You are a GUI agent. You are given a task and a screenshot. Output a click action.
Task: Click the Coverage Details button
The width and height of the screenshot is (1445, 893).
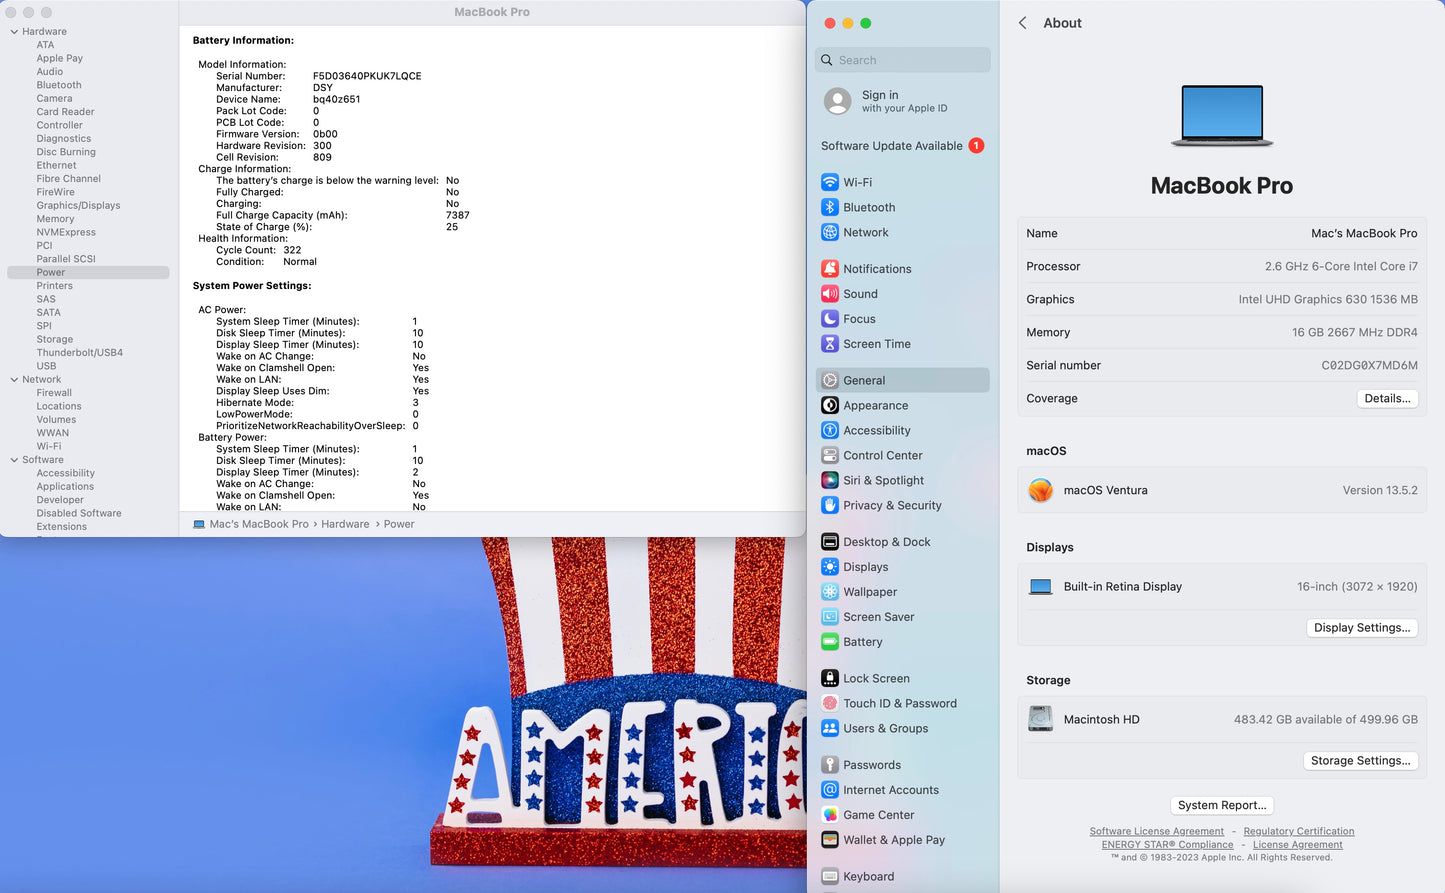[1387, 398]
